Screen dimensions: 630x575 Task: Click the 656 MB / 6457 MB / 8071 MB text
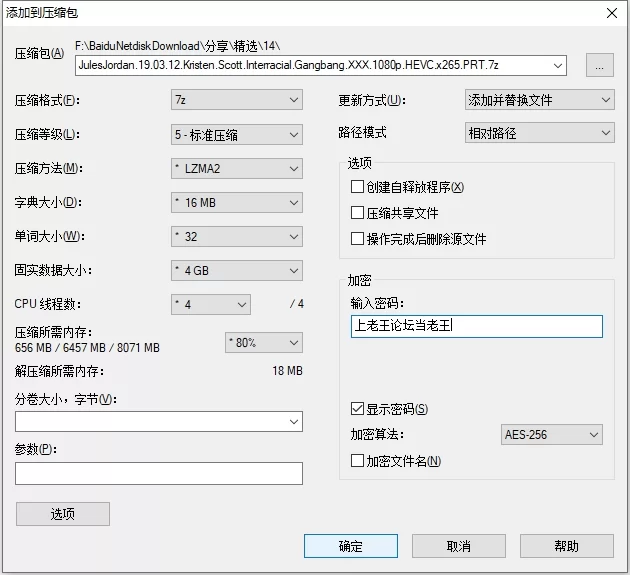(x=87, y=348)
